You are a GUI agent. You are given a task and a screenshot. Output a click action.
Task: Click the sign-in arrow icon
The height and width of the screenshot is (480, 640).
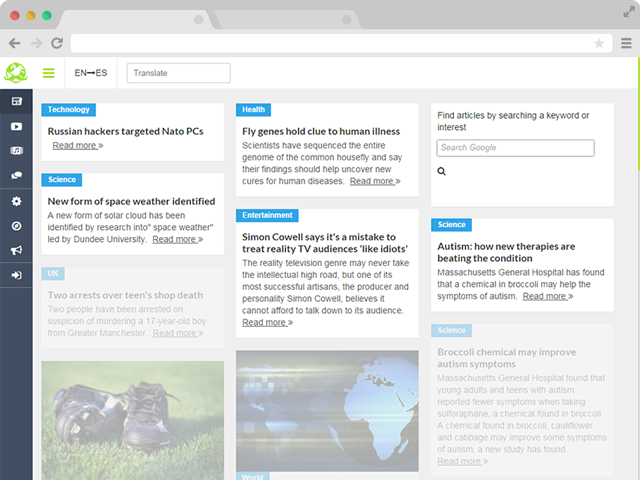[16, 275]
